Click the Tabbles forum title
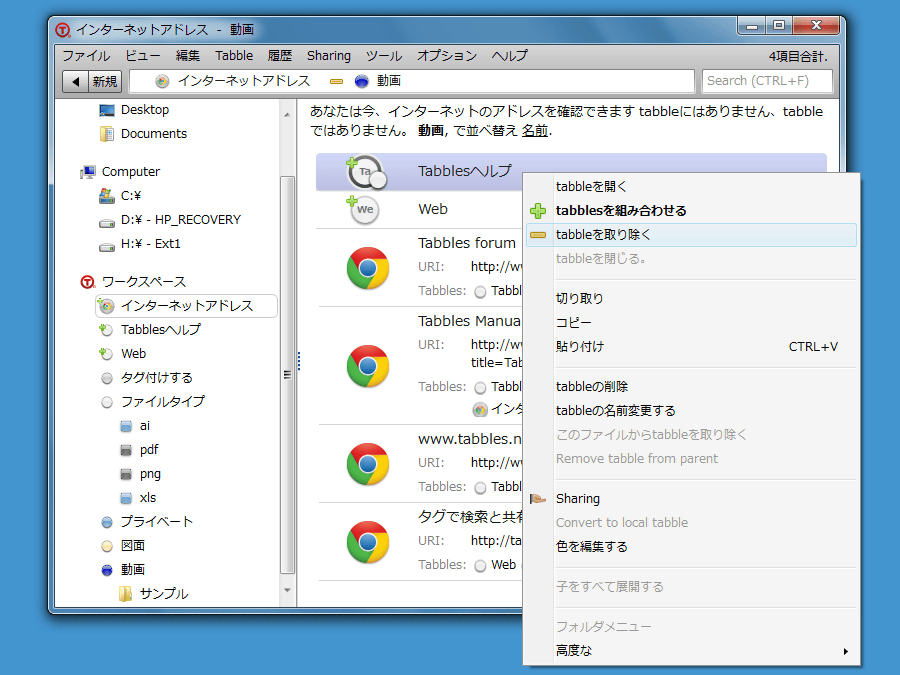 click(x=467, y=243)
